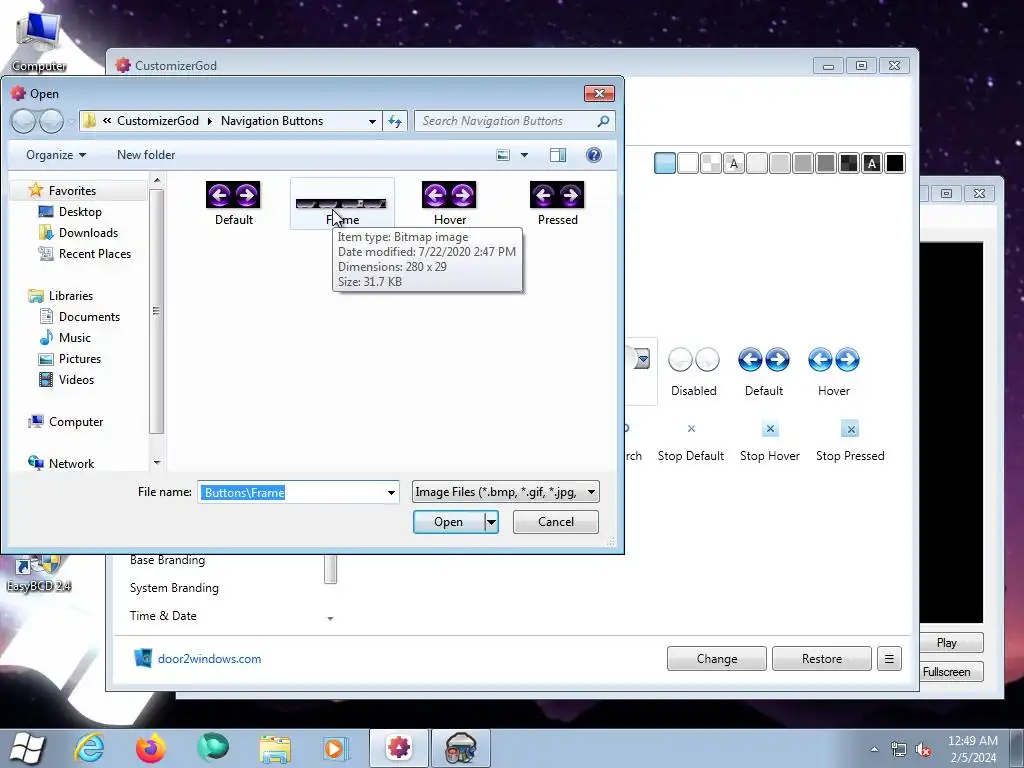This screenshot has width=1024, height=768.
Task: Open the view options dropdown arrow
Action: pos(524,155)
